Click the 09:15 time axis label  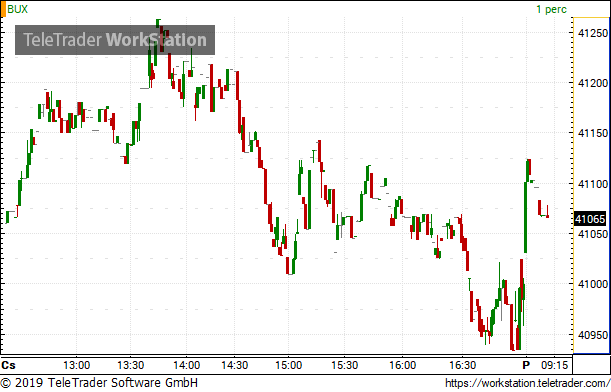(554, 366)
